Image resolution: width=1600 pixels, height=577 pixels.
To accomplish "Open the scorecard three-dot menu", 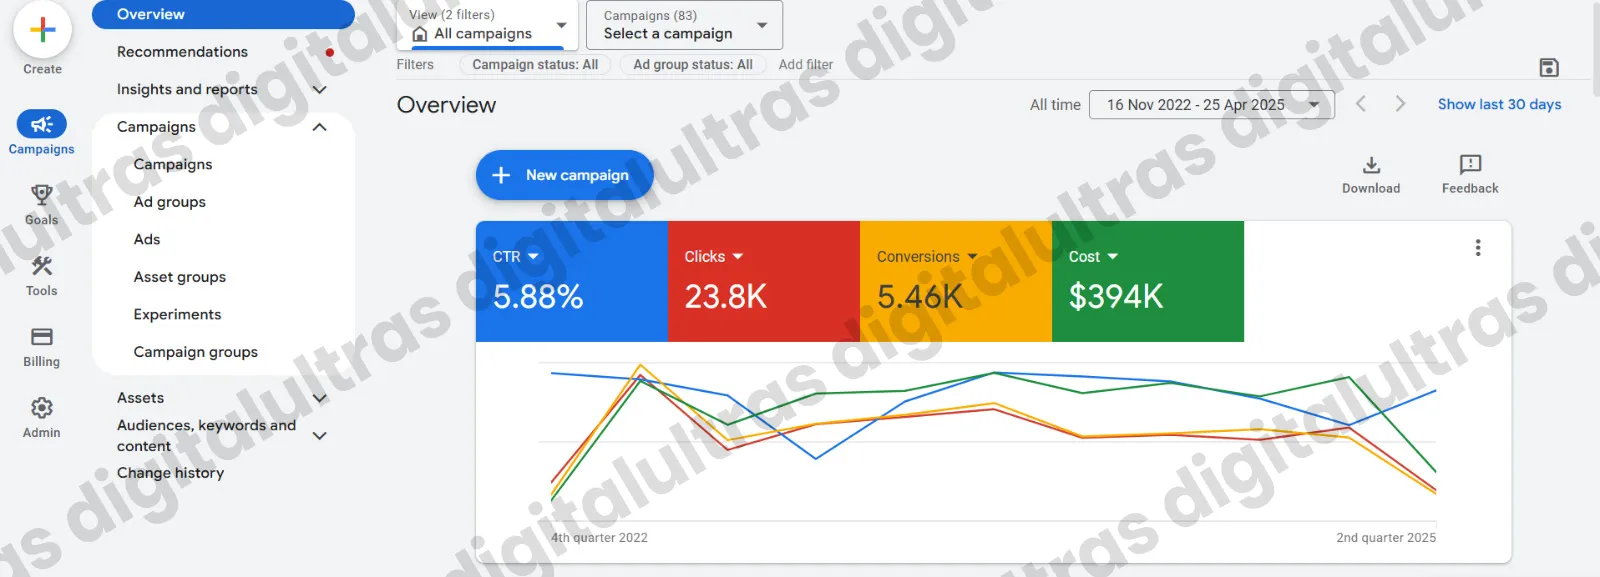I will [x=1477, y=248].
